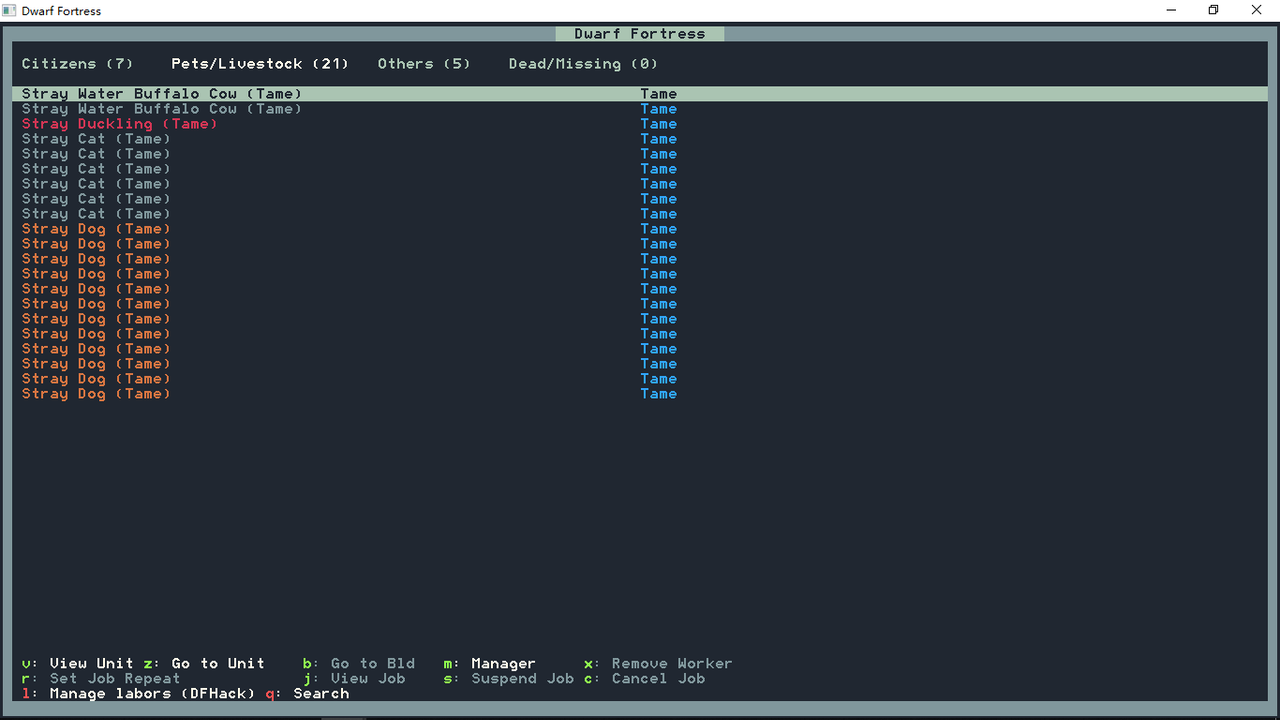
Task: Switch to the Citizens (7) tab
Action: point(78,64)
